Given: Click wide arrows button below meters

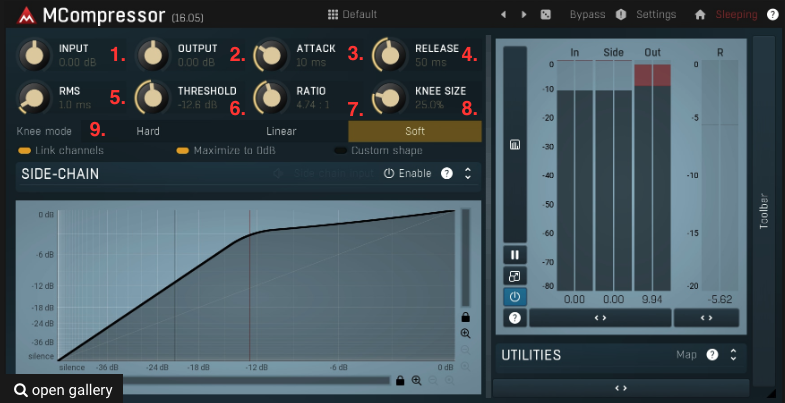Looking at the screenshot, I should (600, 318).
